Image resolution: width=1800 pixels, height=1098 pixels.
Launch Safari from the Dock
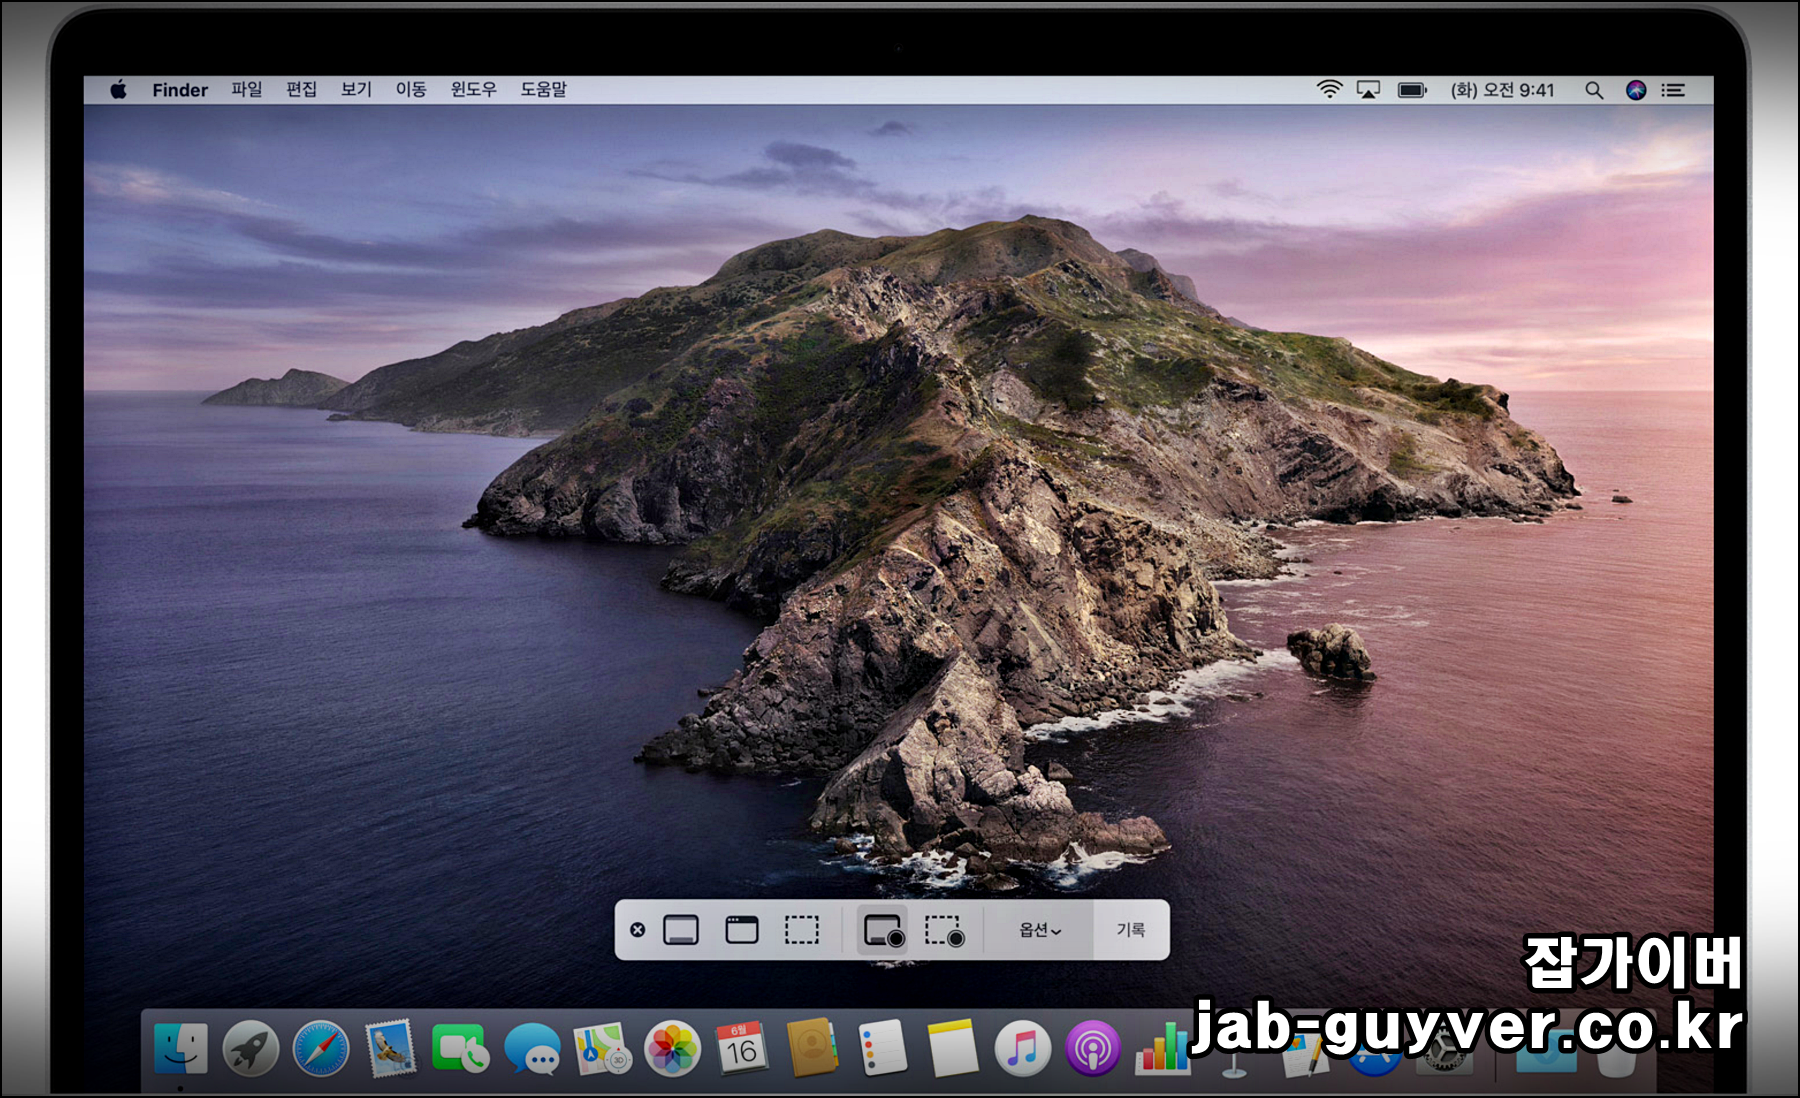pos(321,1048)
